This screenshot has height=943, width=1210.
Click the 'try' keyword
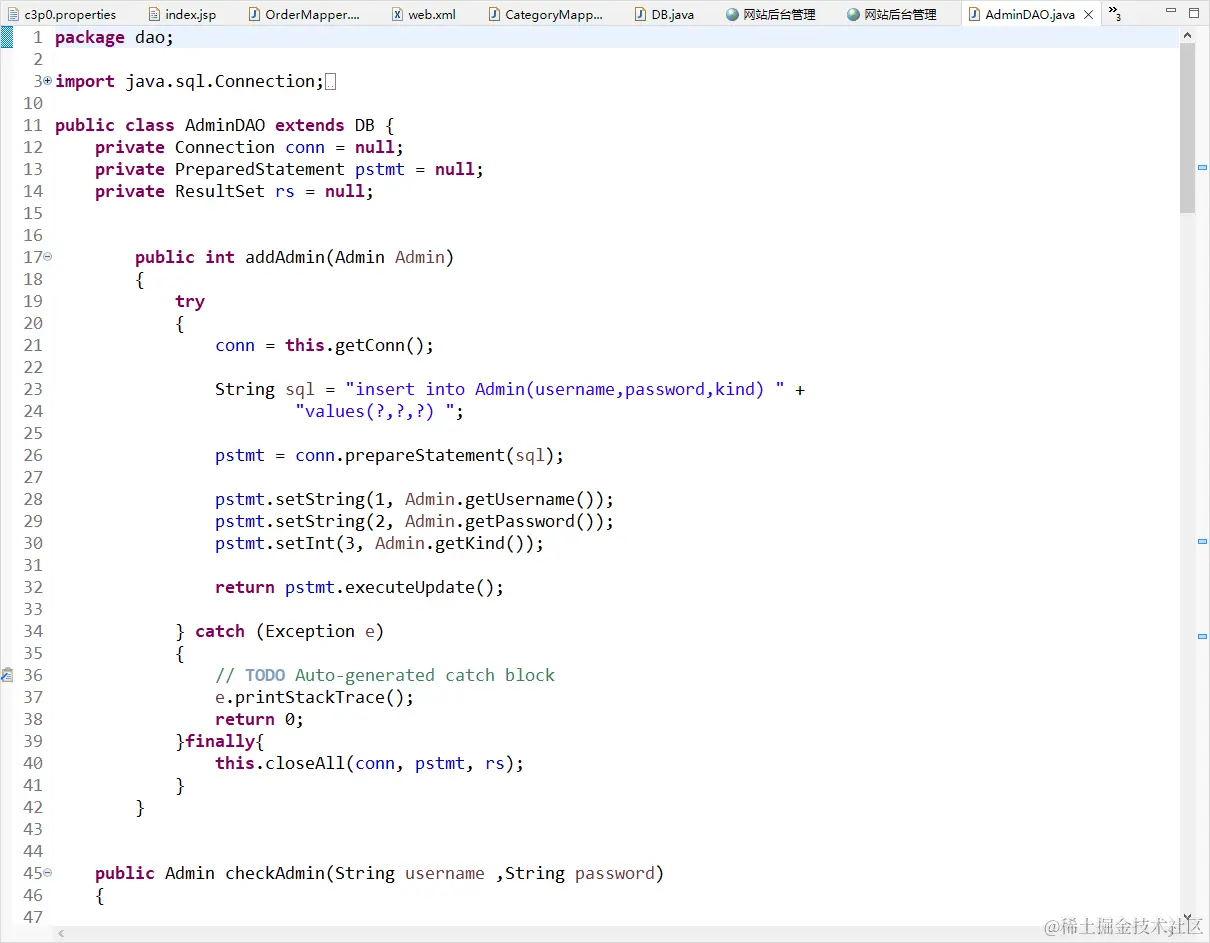pyautogui.click(x=190, y=302)
